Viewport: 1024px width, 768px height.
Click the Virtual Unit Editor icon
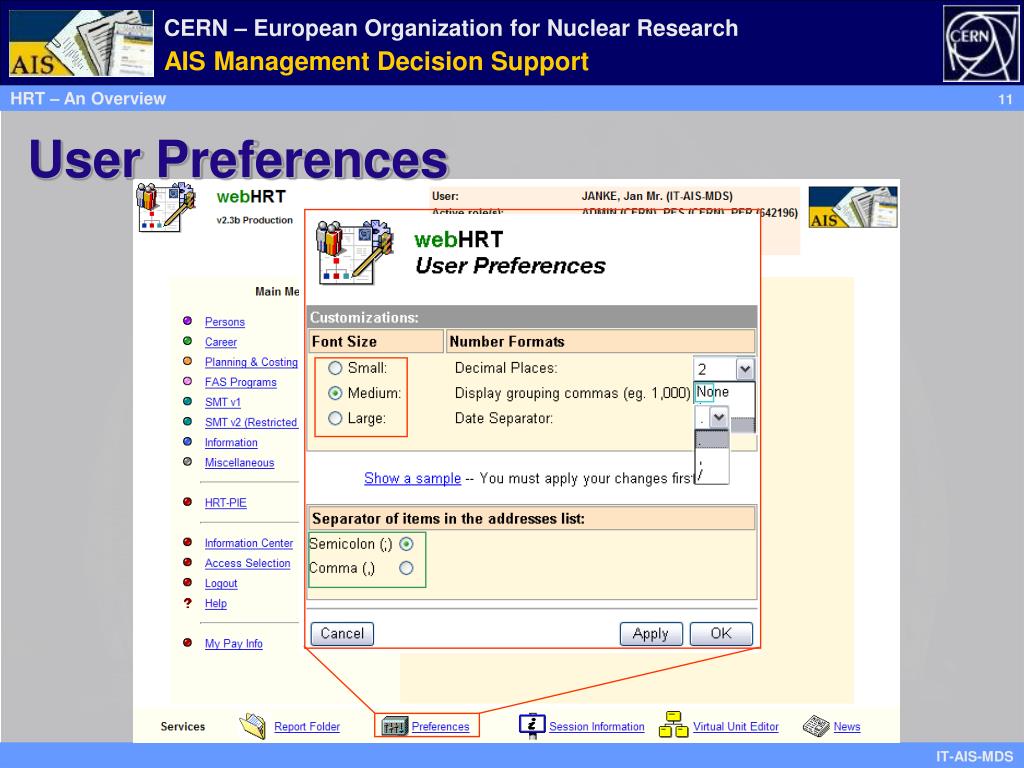(x=673, y=725)
